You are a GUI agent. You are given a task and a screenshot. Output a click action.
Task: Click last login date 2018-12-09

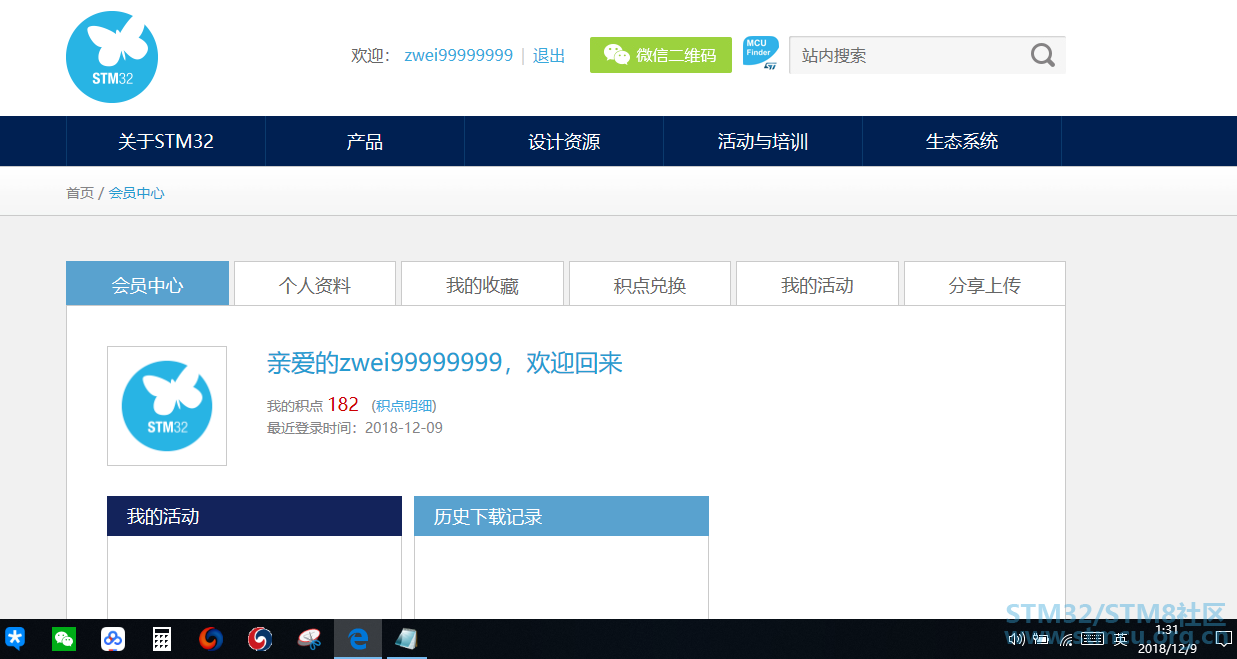pos(404,428)
